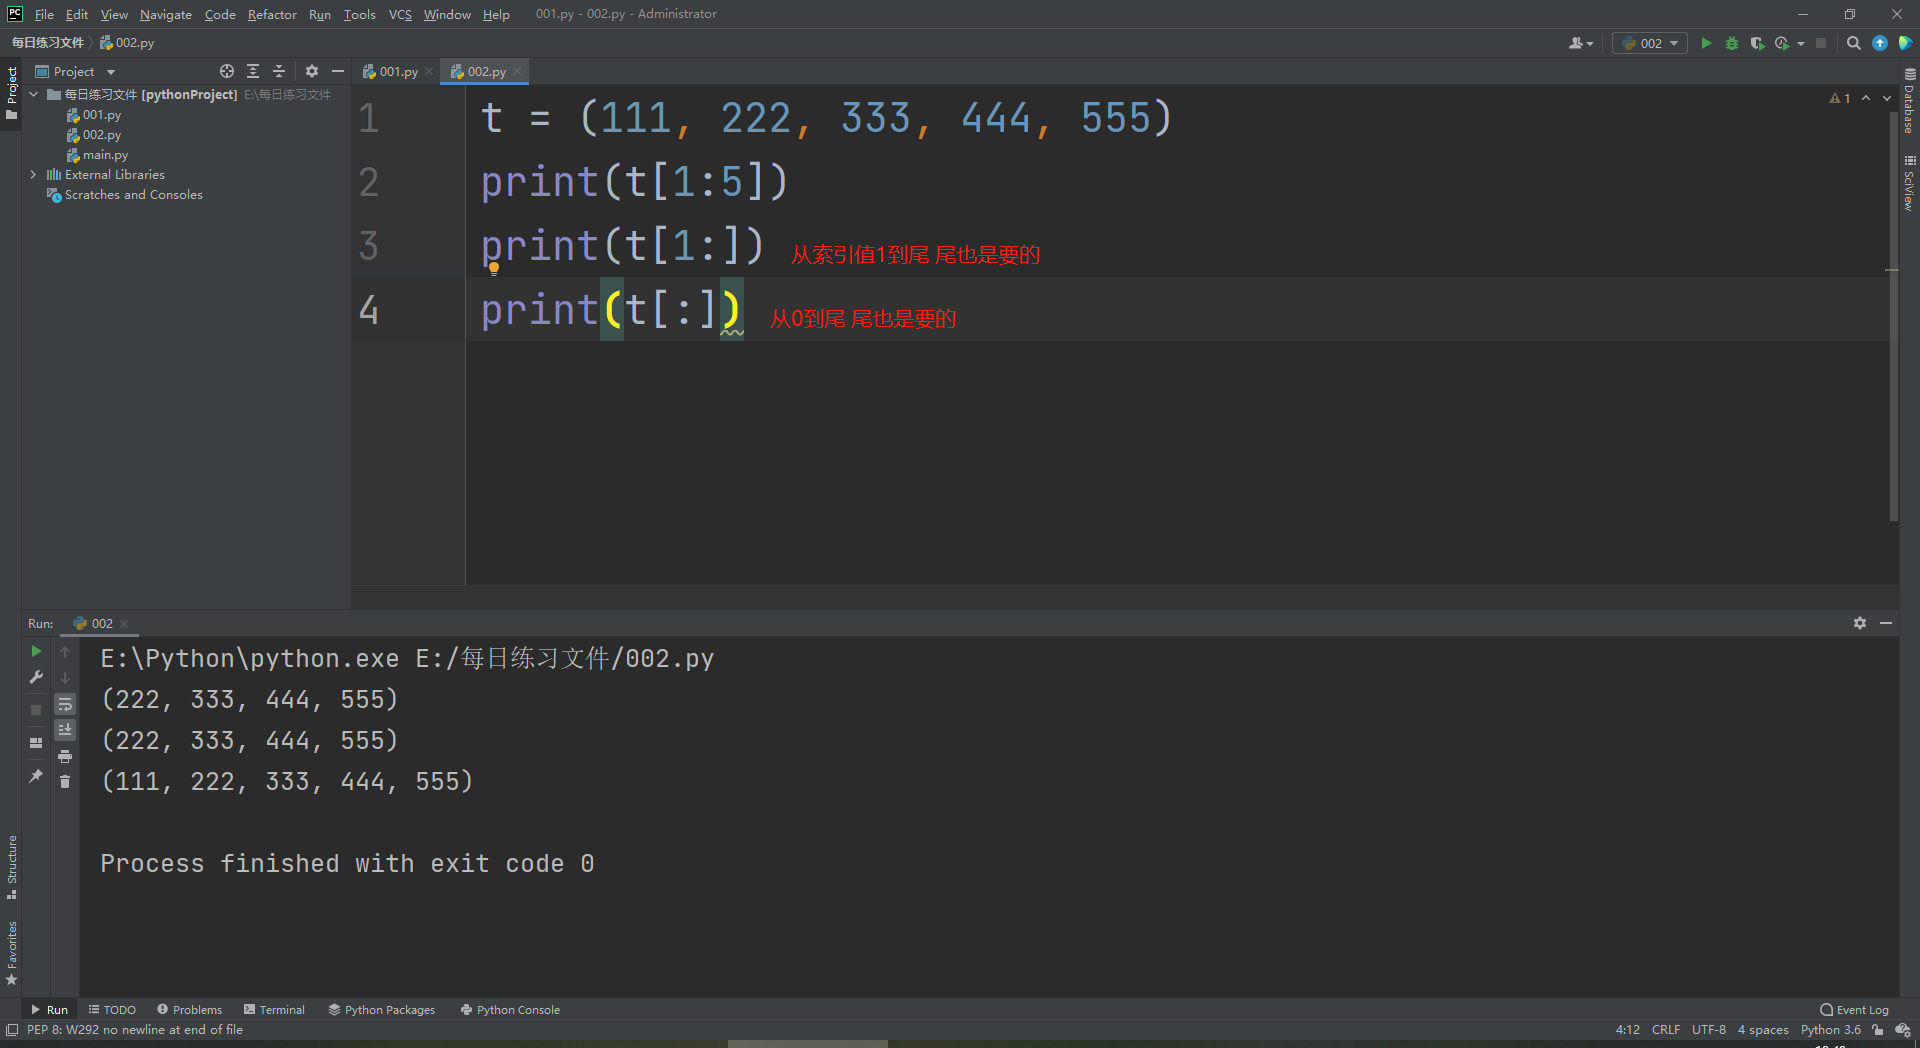This screenshot has height=1048, width=1920.
Task: Toggle the Database tool window side tab
Action: 1909,101
